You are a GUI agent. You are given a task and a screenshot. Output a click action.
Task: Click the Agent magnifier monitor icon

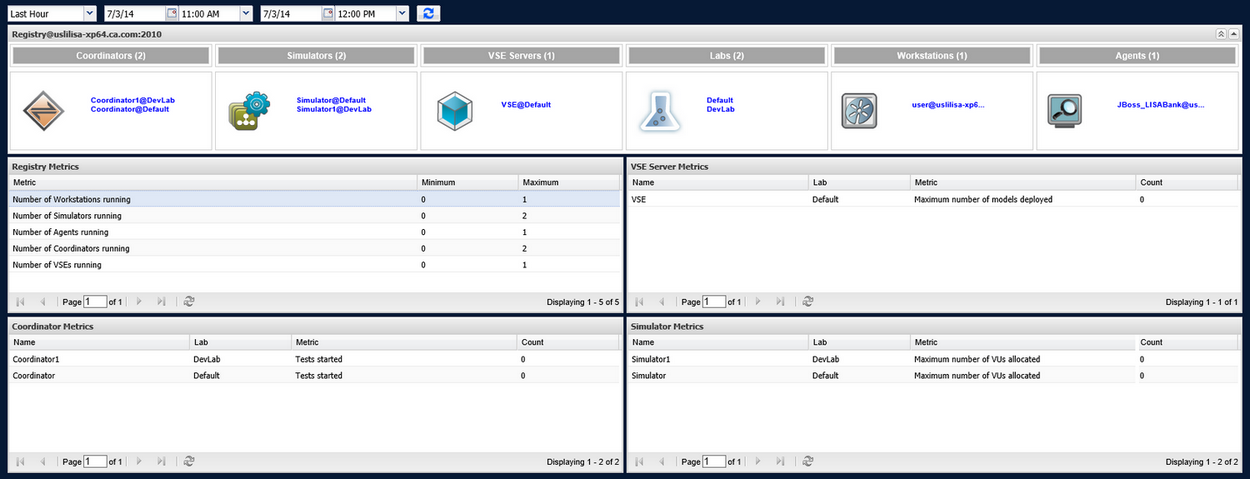(1064, 109)
